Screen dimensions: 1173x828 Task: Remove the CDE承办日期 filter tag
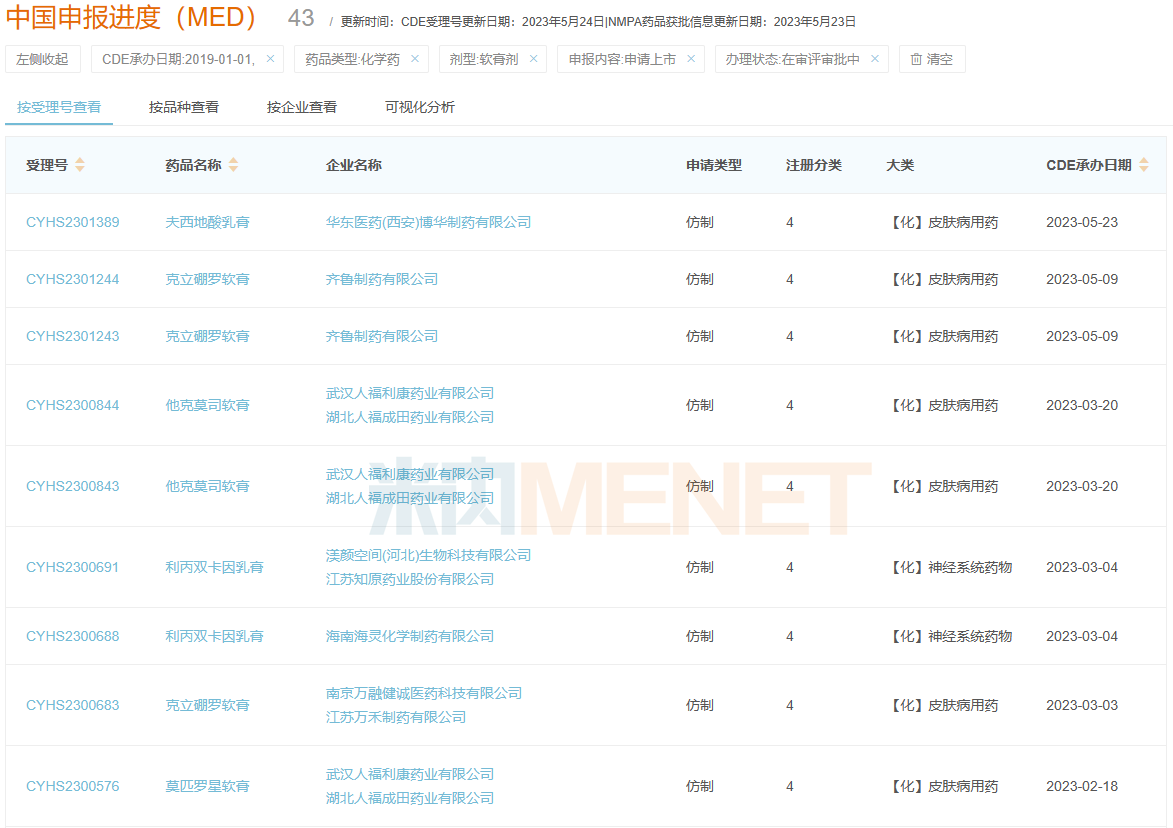tap(270, 59)
